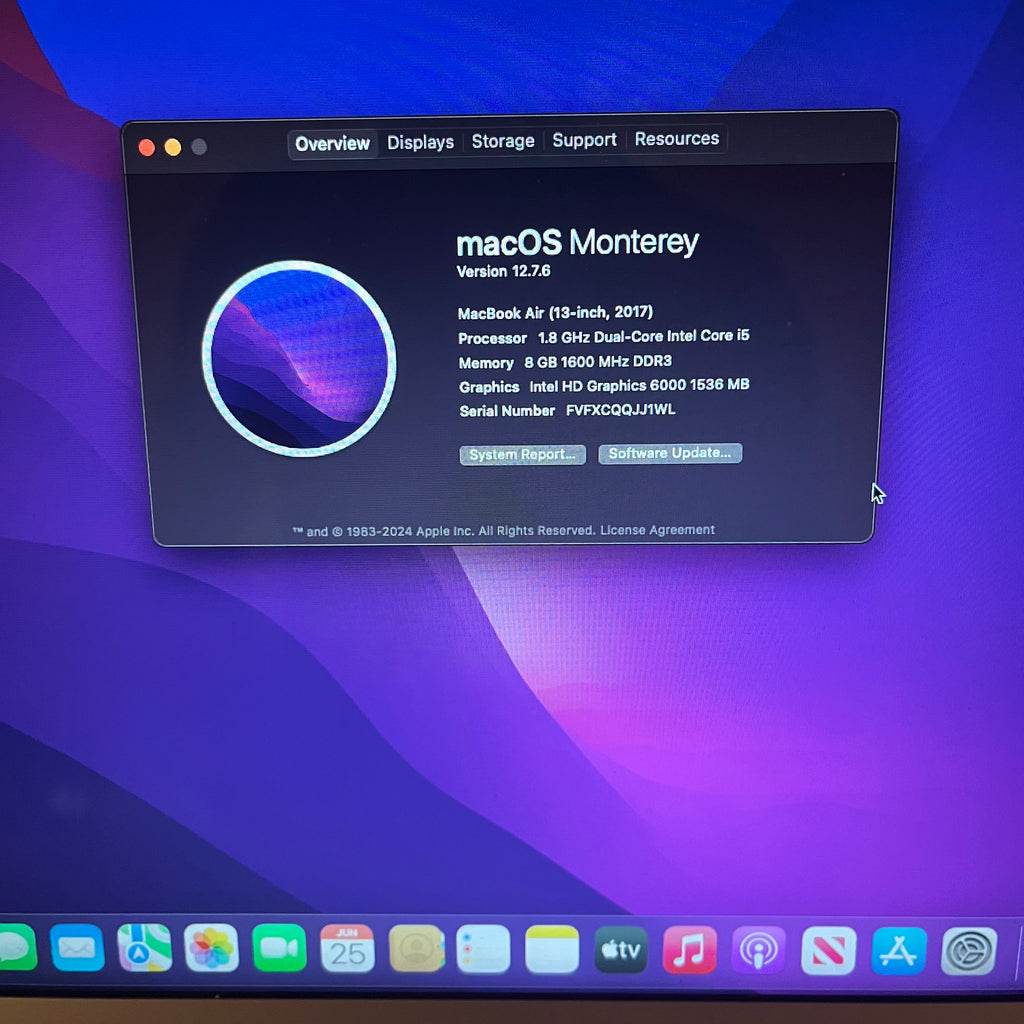Click the 8 GB 1600 MHz DDR3 text
Image resolution: width=1024 pixels, height=1024 pixels.
pos(598,361)
